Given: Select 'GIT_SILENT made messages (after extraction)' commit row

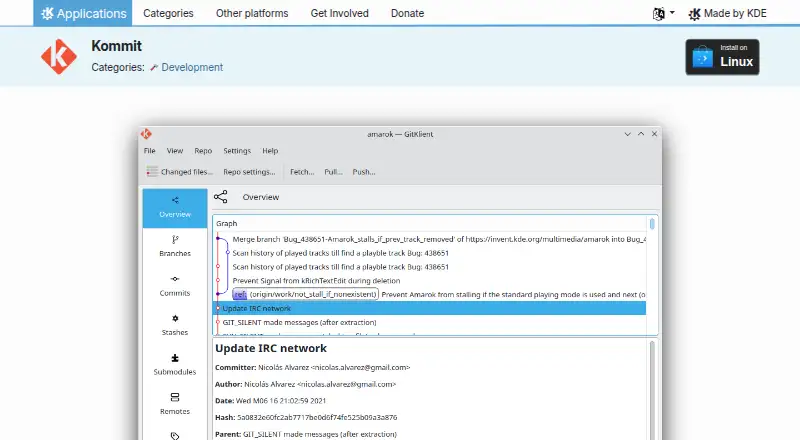Looking at the screenshot, I should (430, 322).
